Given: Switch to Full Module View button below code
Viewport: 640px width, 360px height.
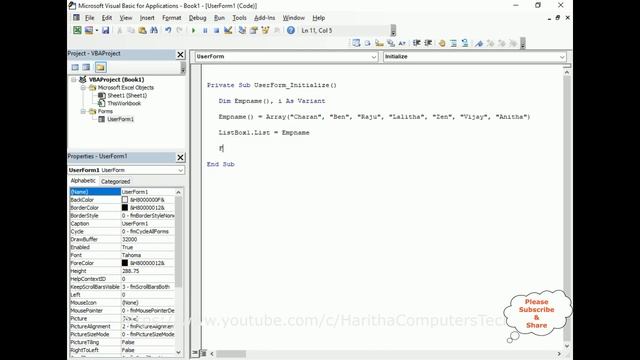Looking at the screenshot, I should [x=203, y=353].
